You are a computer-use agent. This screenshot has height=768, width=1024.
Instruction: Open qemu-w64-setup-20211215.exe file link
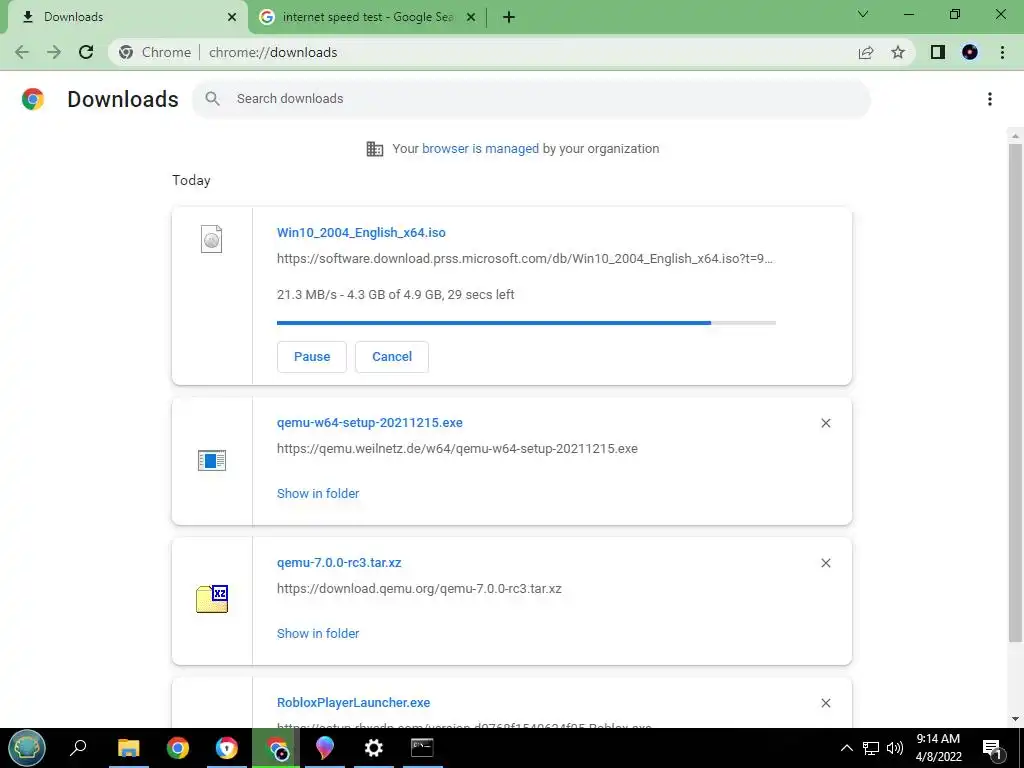[x=370, y=423]
